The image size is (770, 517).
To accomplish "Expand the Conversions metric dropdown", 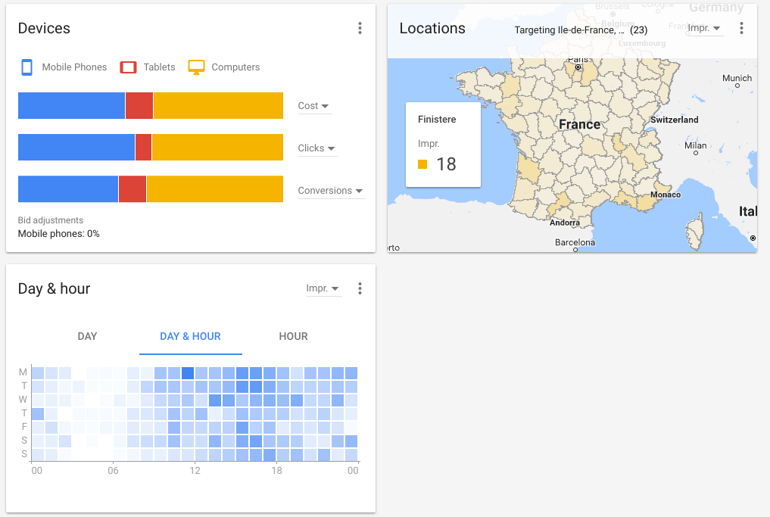I will click(330, 191).
